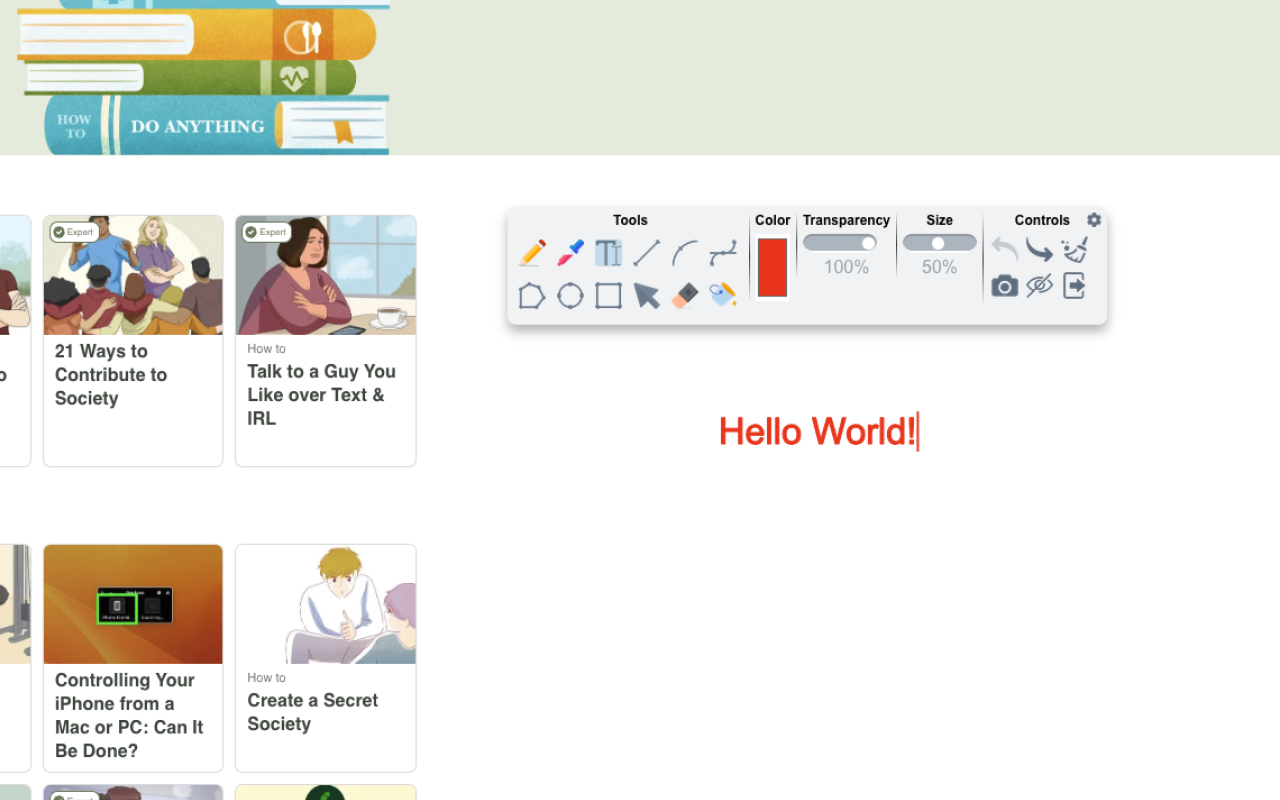Click the two people whispering thumbnail
The image size is (1280, 800).
click(x=326, y=604)
